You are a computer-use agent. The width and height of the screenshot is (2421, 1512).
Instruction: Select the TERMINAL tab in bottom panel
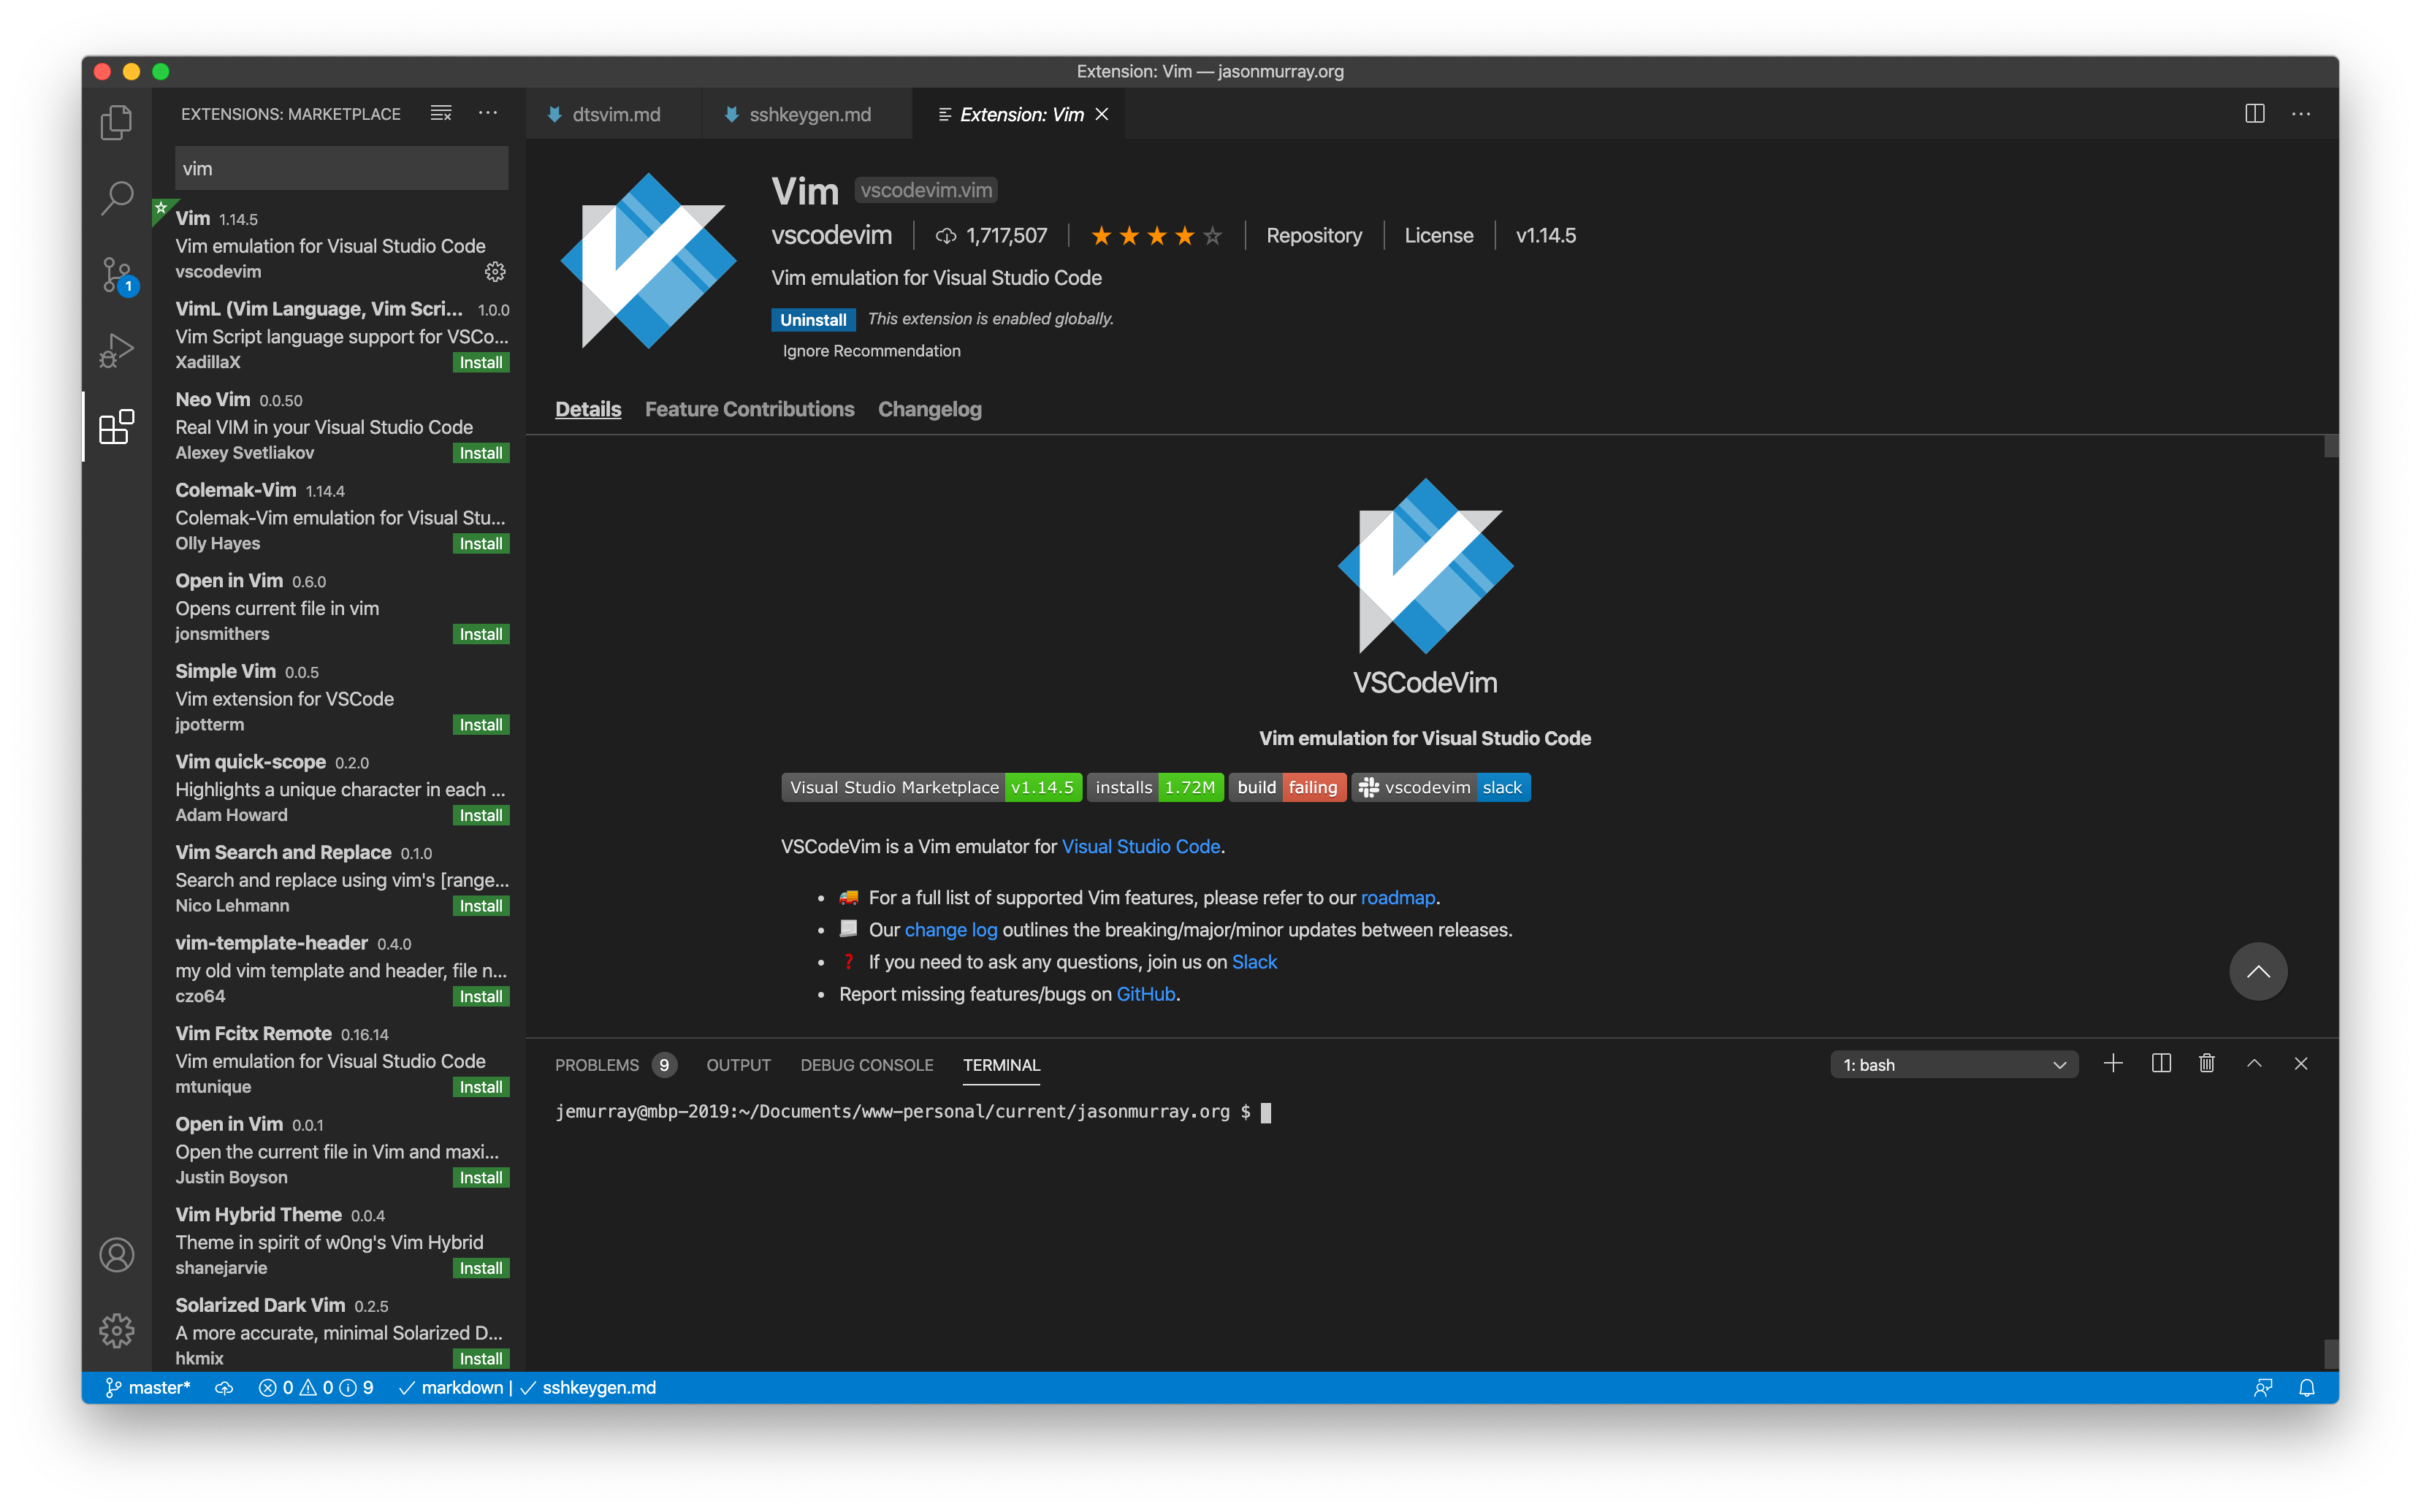tap(1000, 1064)
